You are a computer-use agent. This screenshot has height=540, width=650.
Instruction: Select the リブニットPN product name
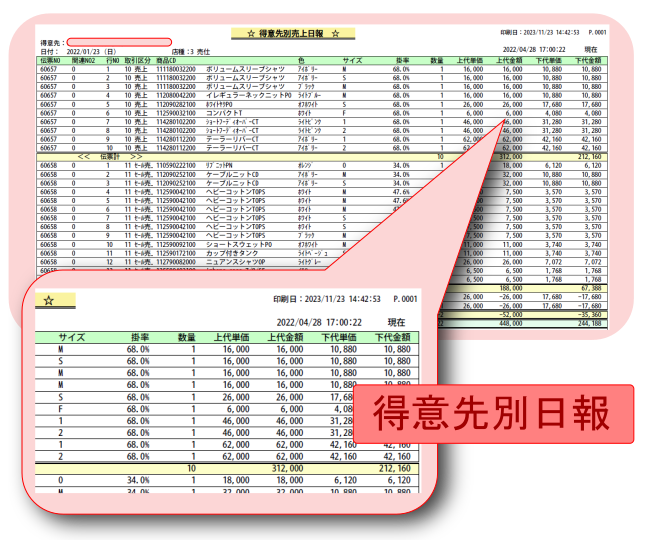click(219, 165)
